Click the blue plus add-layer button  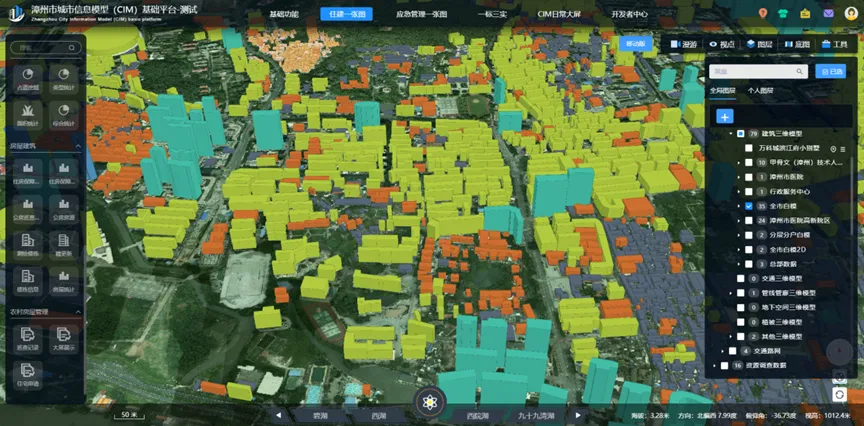coord(725,117)
